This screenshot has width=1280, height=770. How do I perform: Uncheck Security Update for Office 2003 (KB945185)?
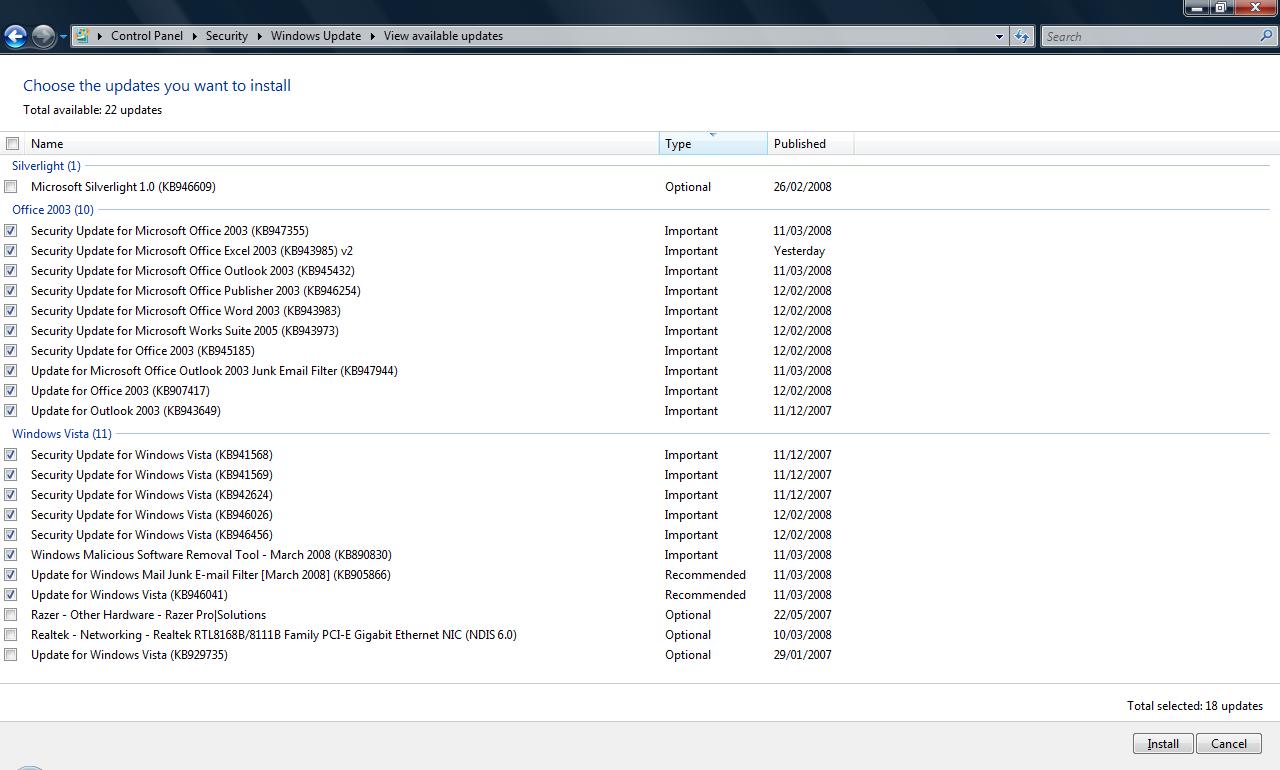click(11, 351)
